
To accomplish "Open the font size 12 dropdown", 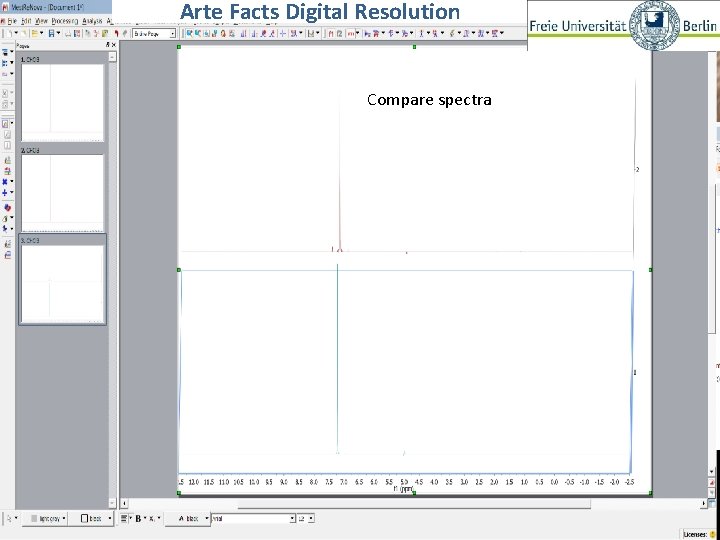I will click(x=305, y=518).
